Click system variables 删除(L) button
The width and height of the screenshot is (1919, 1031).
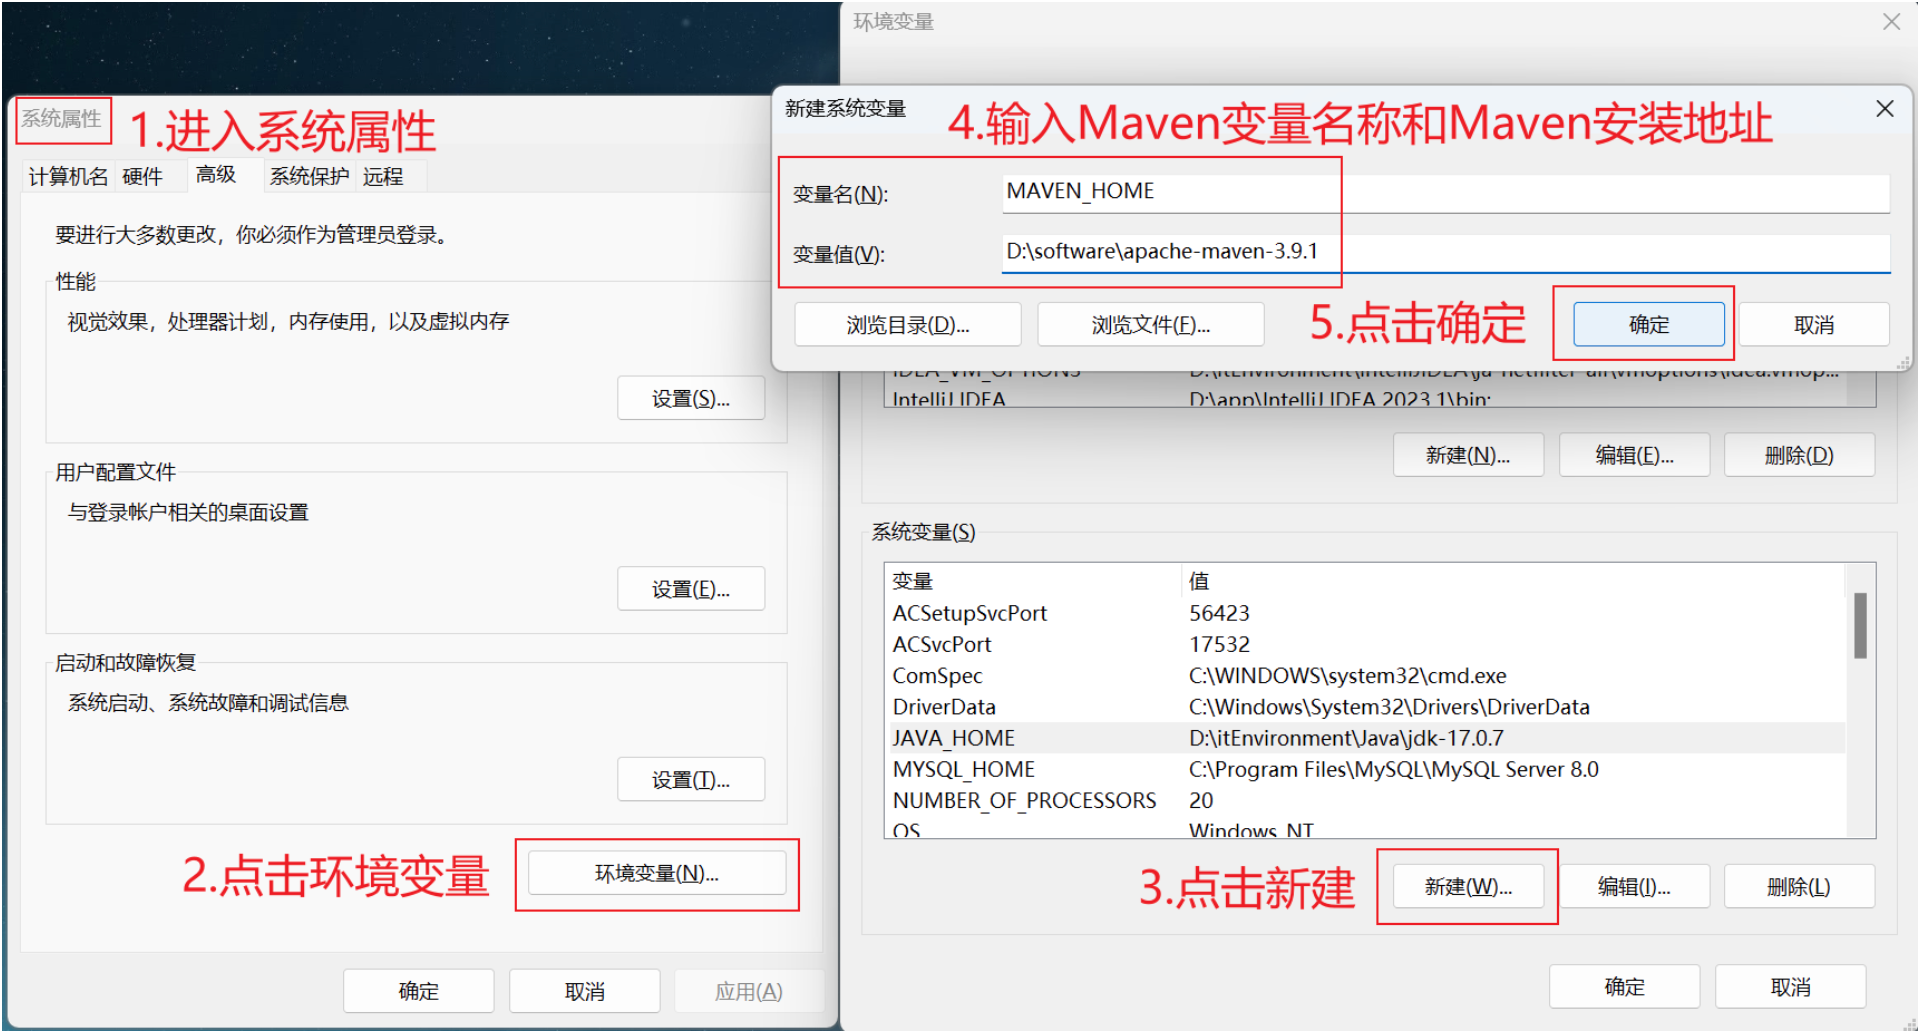pyautogui.click(x=1799, y=887)
